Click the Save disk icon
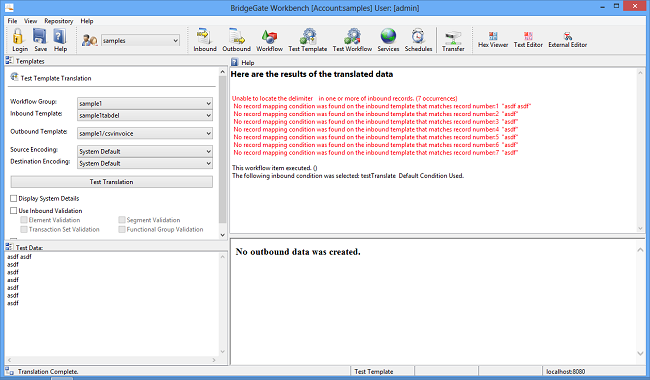The image size is (650, 380). [x=40, y=36]
